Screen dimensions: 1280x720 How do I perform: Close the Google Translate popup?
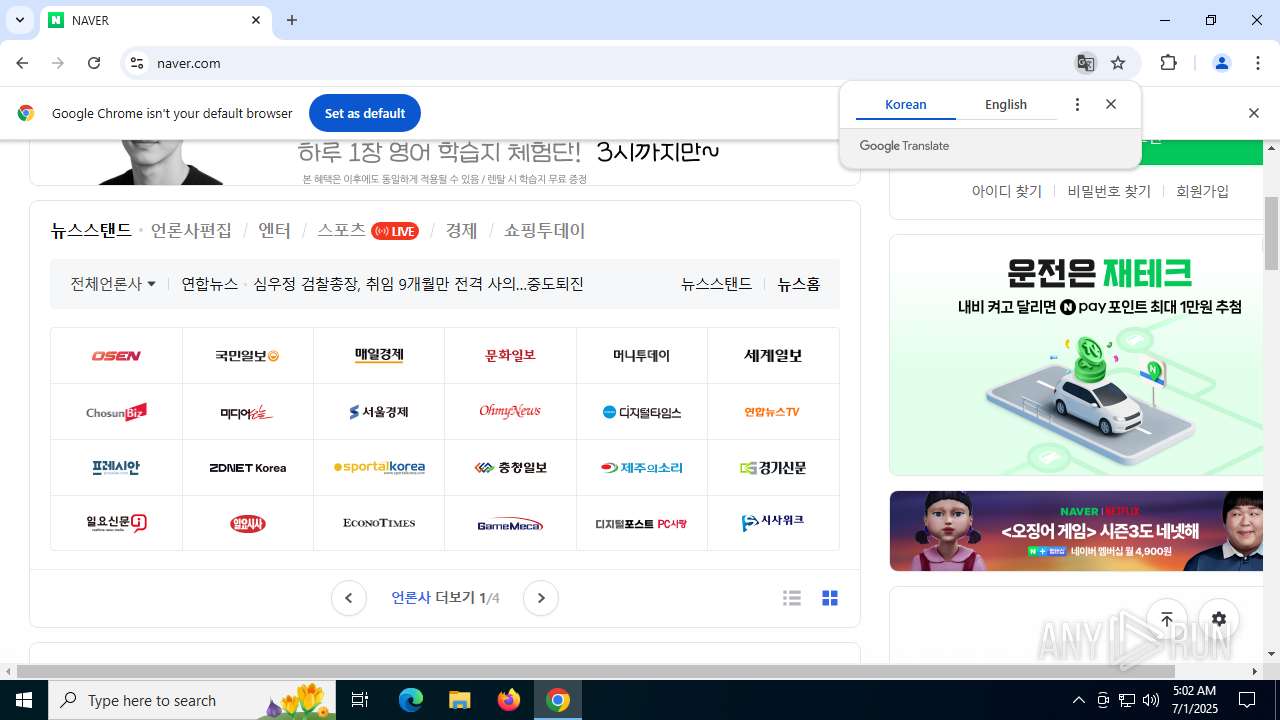[x=1111, y=104]
